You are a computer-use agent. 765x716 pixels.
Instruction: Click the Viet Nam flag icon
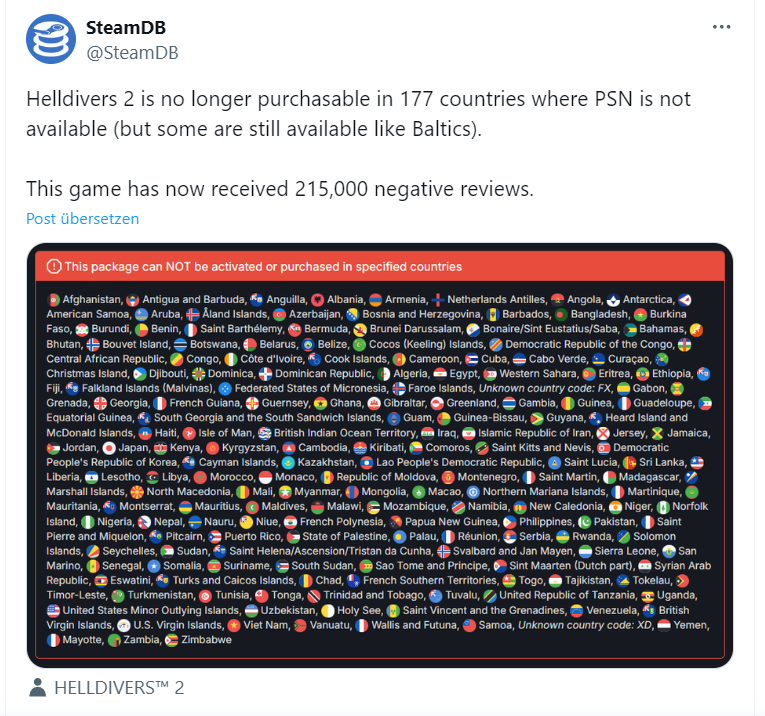(x=233, y=625)
